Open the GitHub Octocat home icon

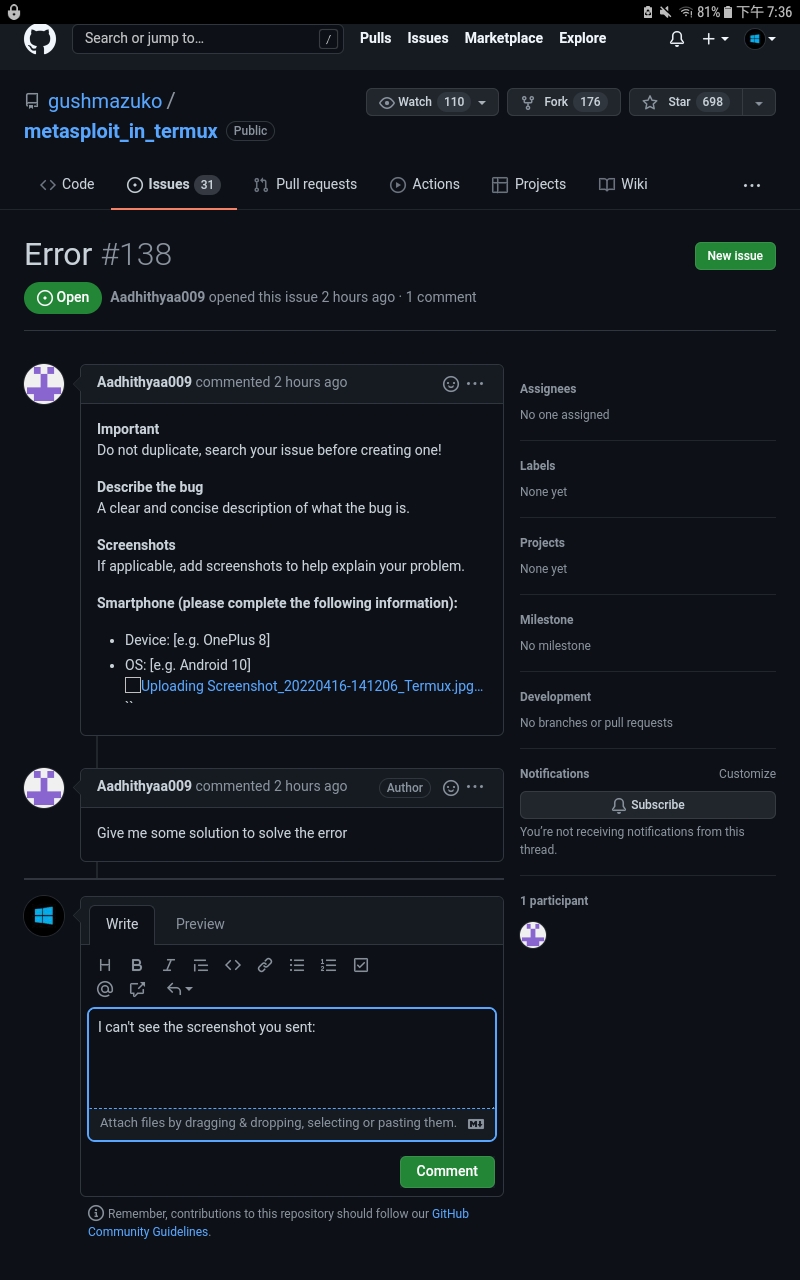(39, 38)
